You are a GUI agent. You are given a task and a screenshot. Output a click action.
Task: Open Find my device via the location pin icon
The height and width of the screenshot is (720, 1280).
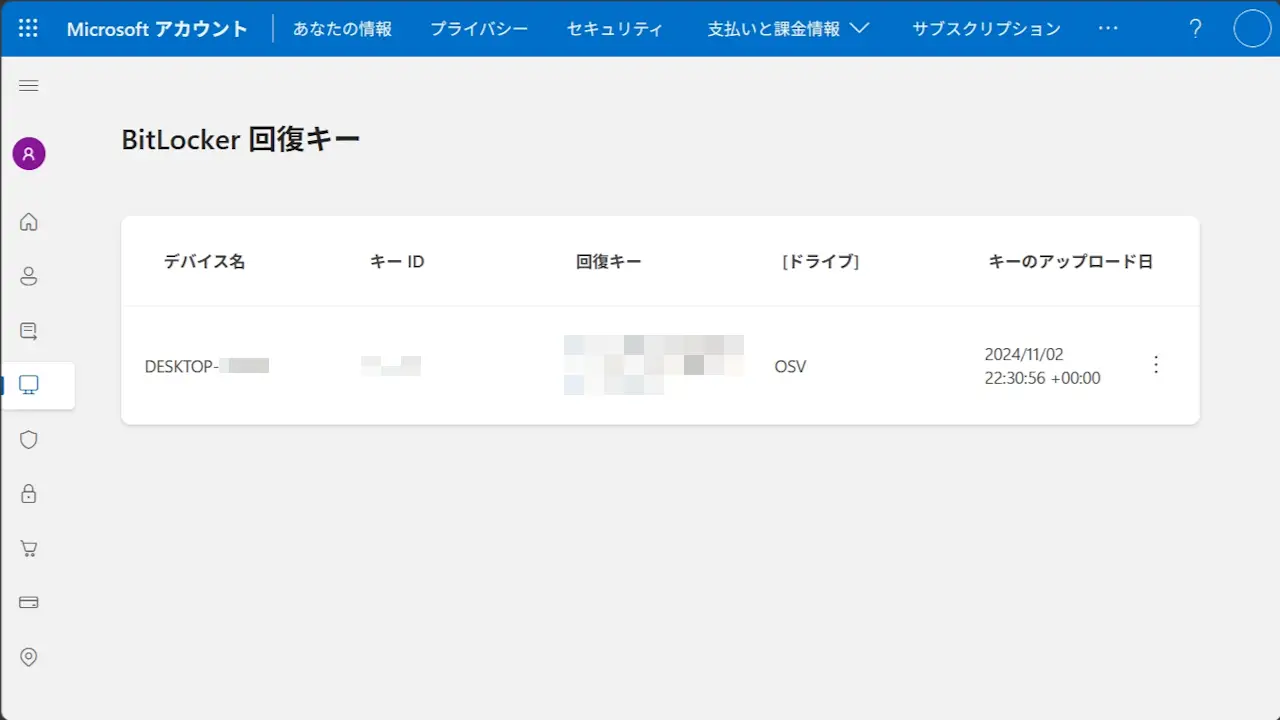(x=29, y=657)
